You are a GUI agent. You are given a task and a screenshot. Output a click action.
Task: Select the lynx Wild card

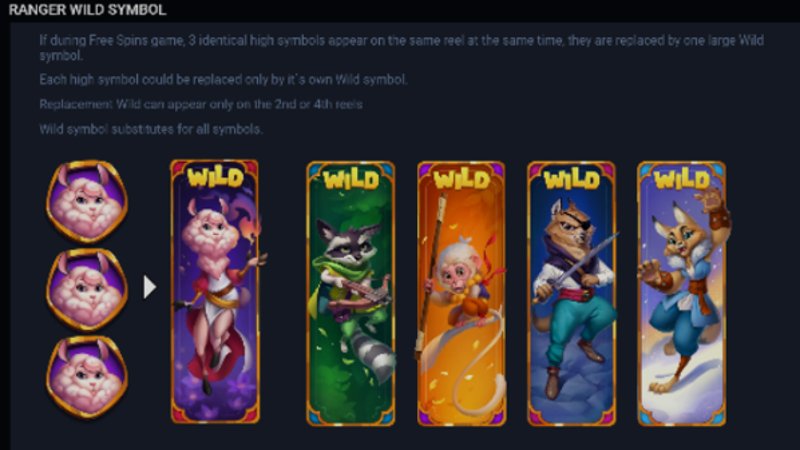point(682,293)
